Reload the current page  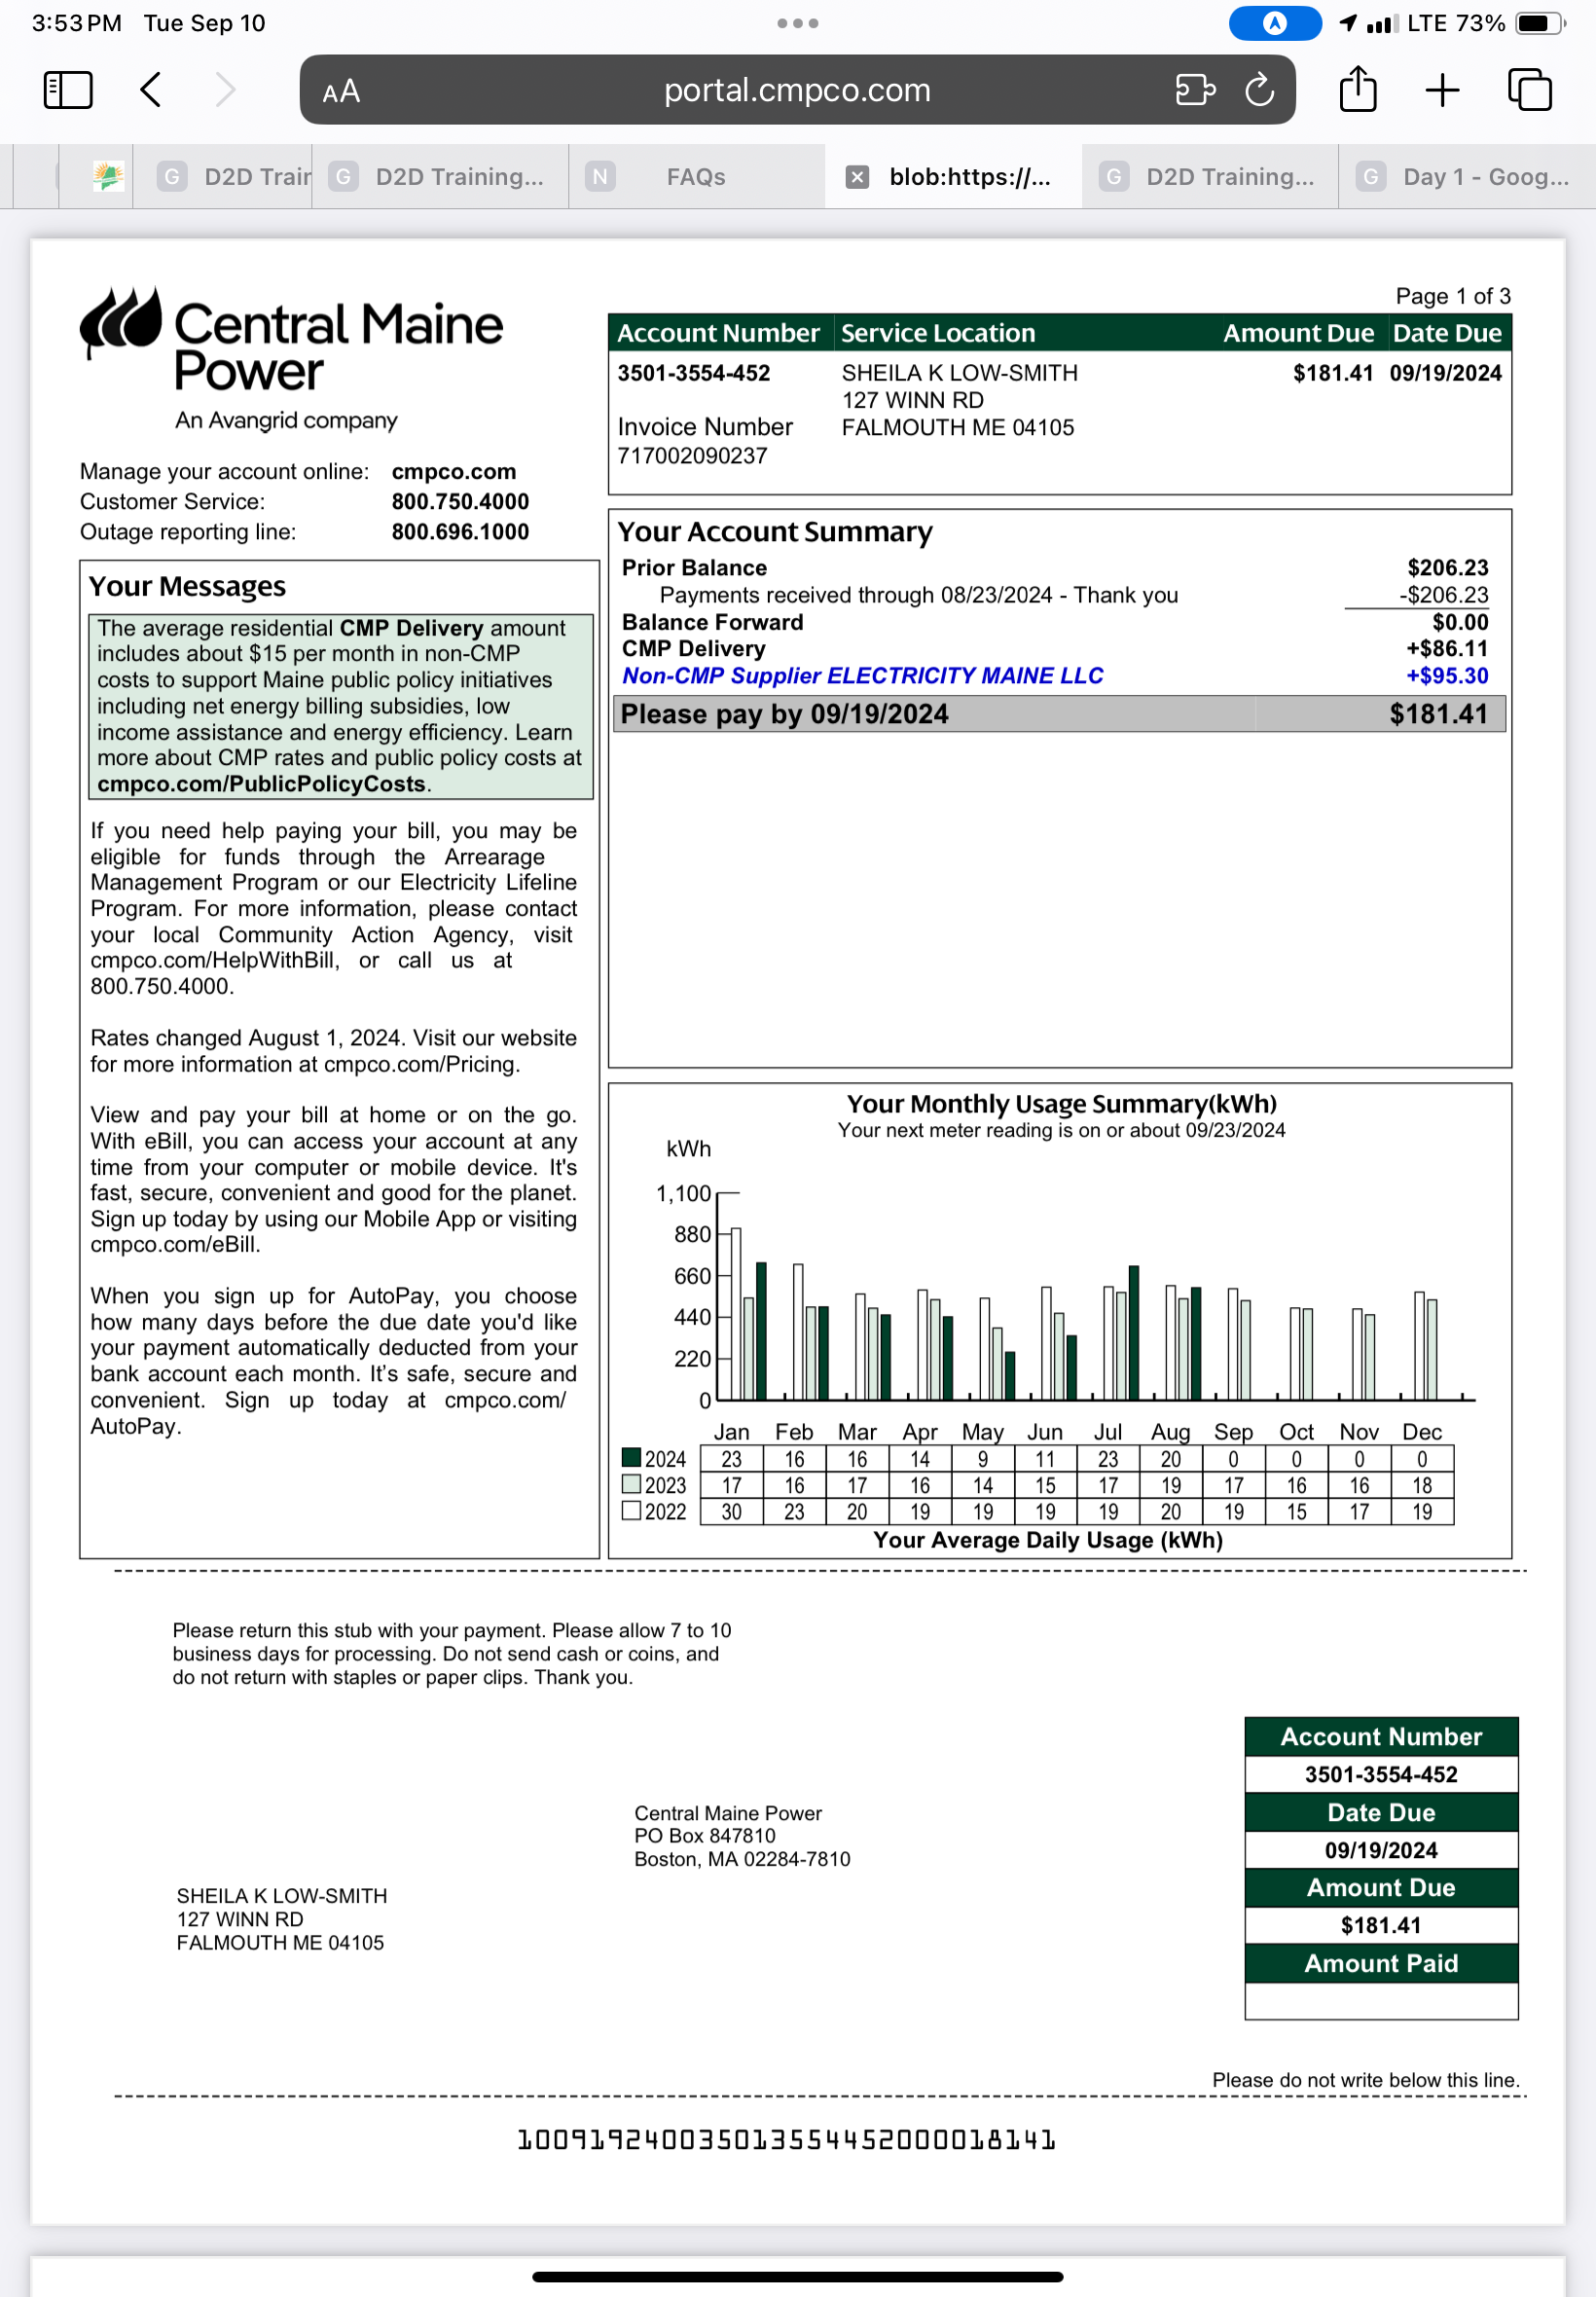1259,90
